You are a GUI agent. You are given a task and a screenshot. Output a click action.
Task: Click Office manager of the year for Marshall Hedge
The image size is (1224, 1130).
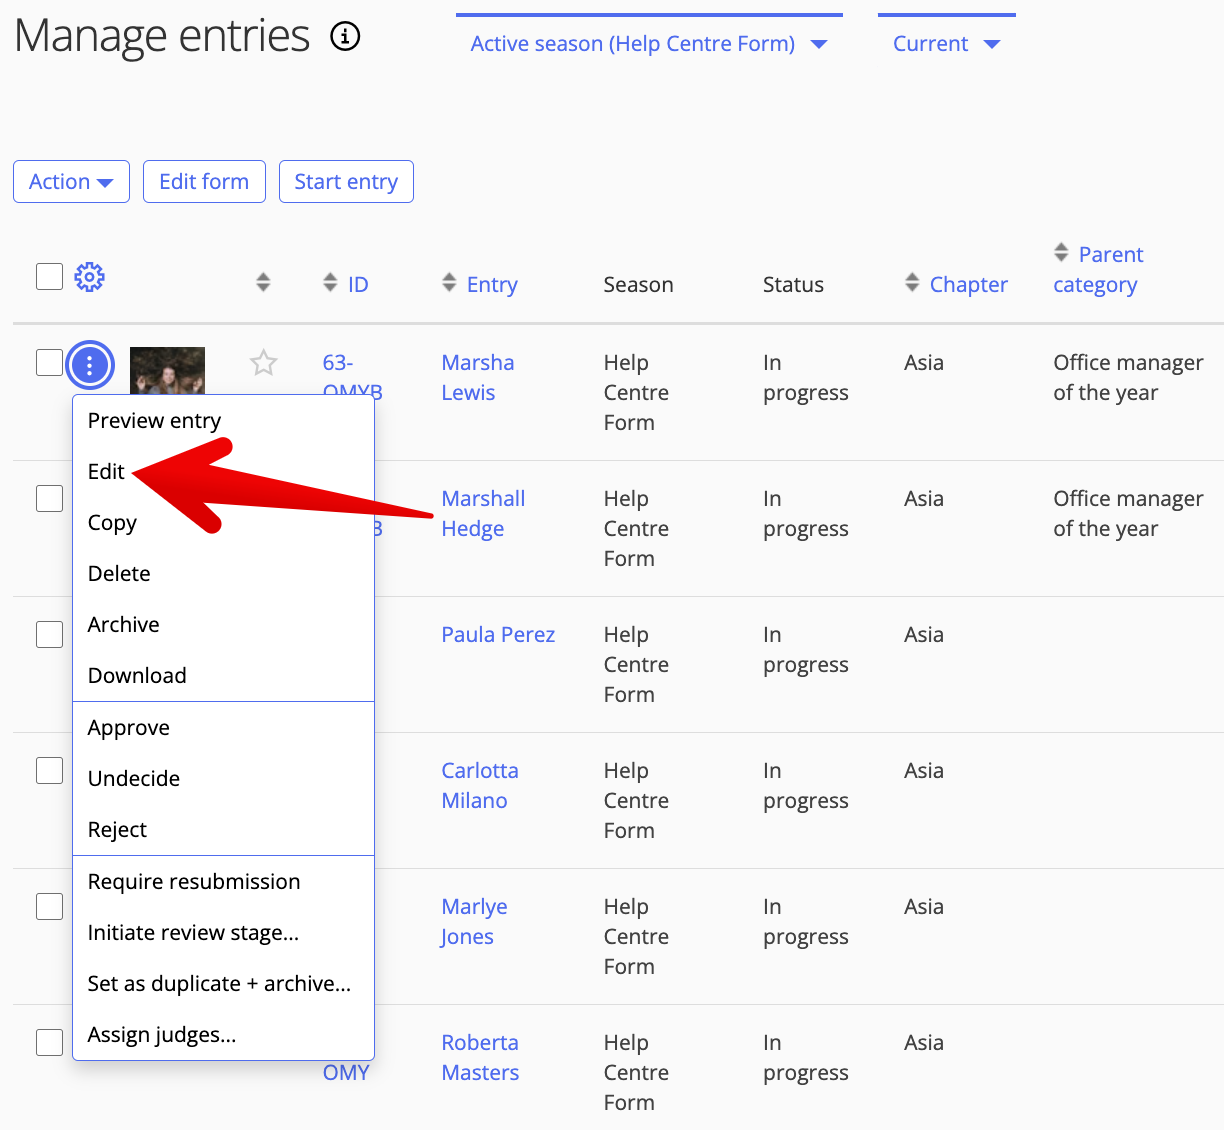tap(1128, 513)
